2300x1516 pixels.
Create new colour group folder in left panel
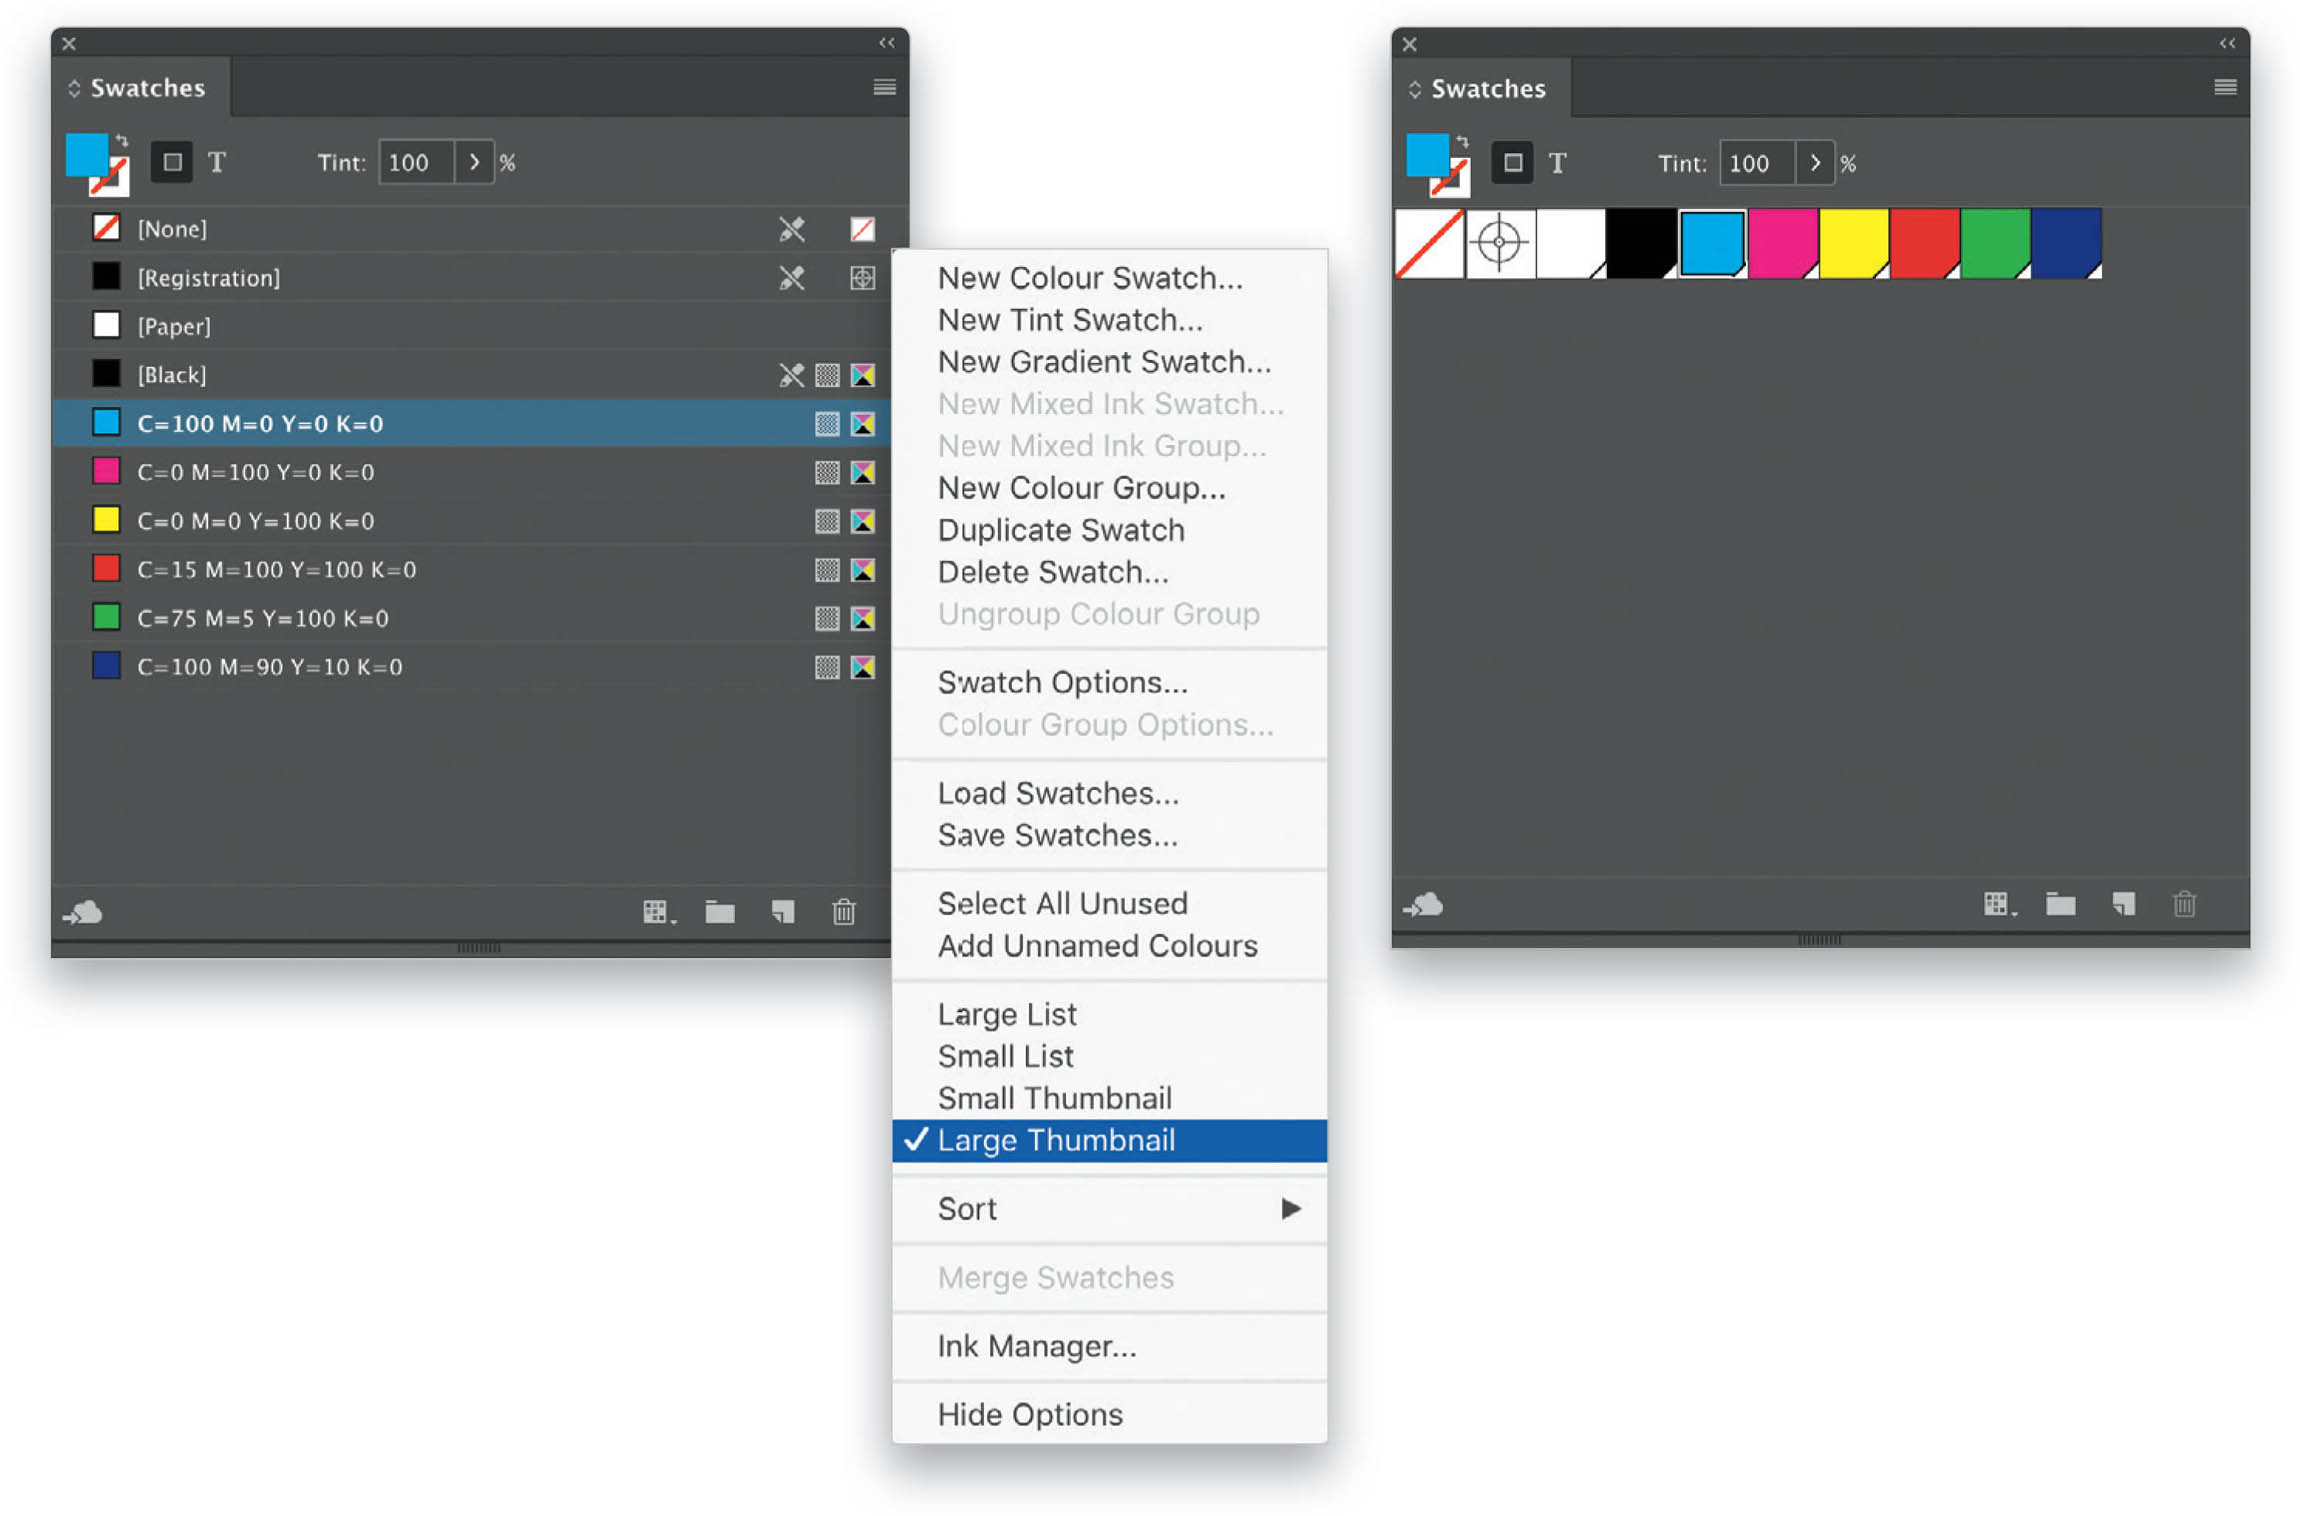(720, 912)
